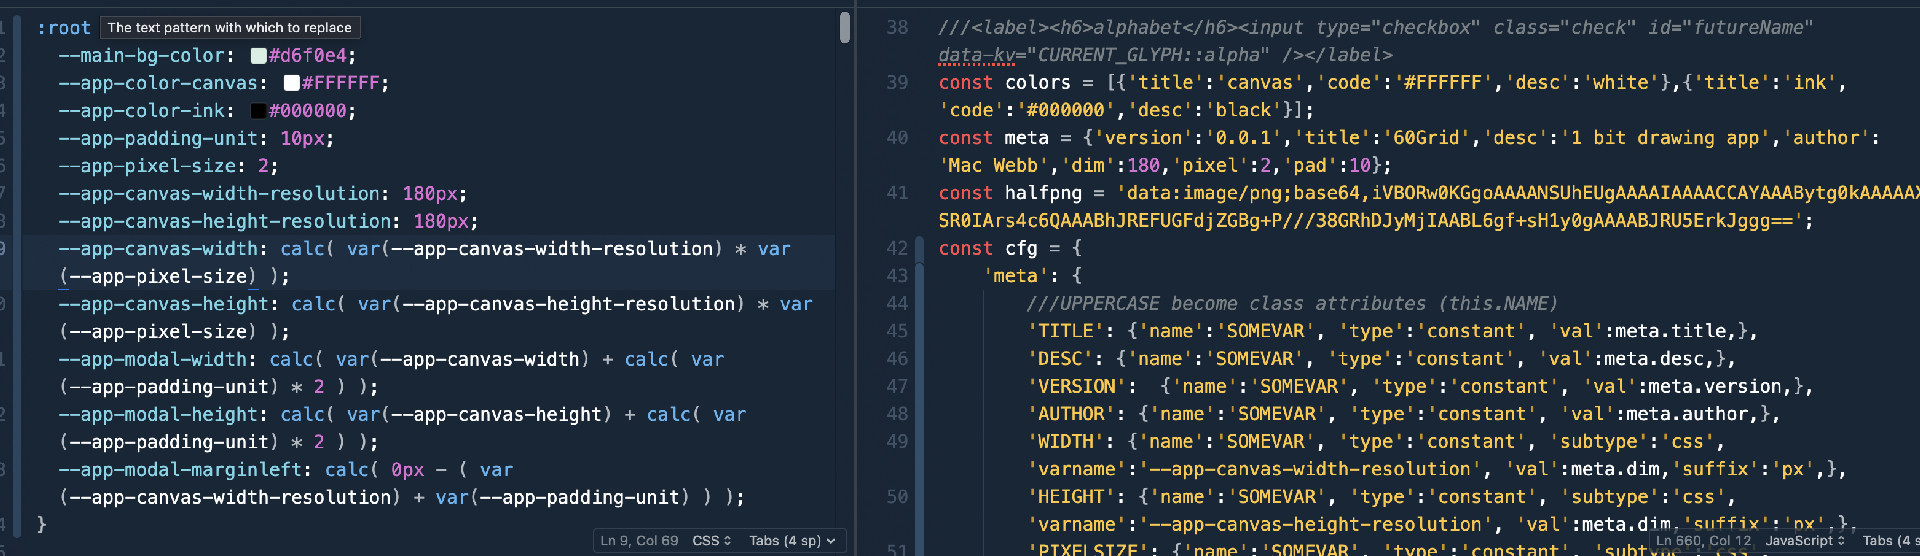The height and width of the screenshot is (556, 1920).
Task: Click the left editor vertical scrollbar thumb
Action: (845, 27)
